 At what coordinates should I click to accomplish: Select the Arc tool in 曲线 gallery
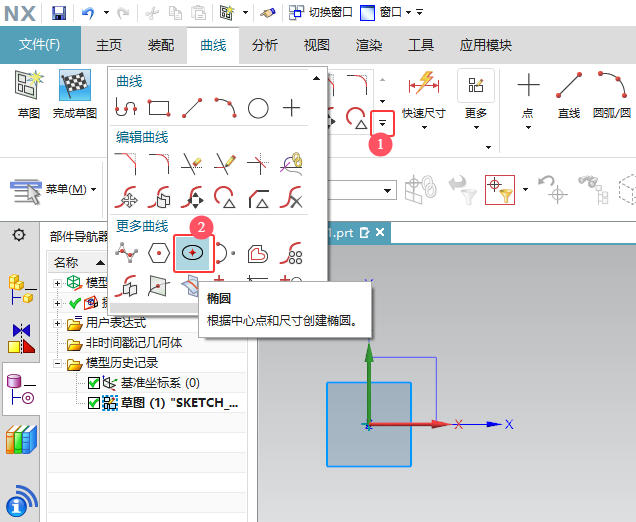226,108
